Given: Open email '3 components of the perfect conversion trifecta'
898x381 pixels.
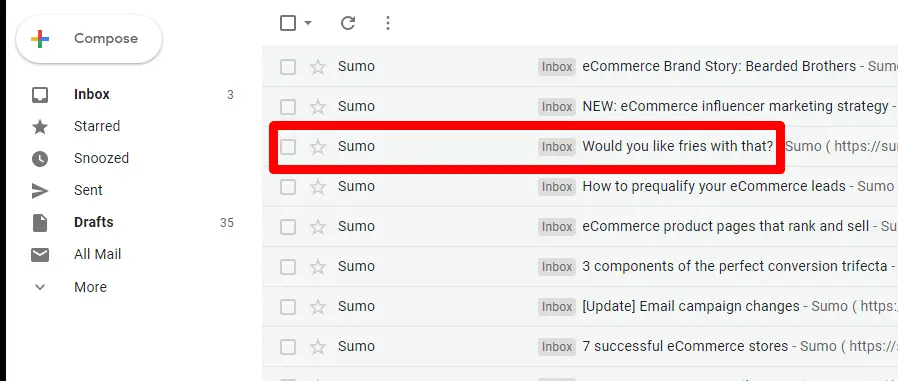Looking at the screenshot, I should click(x=735, y=266).
